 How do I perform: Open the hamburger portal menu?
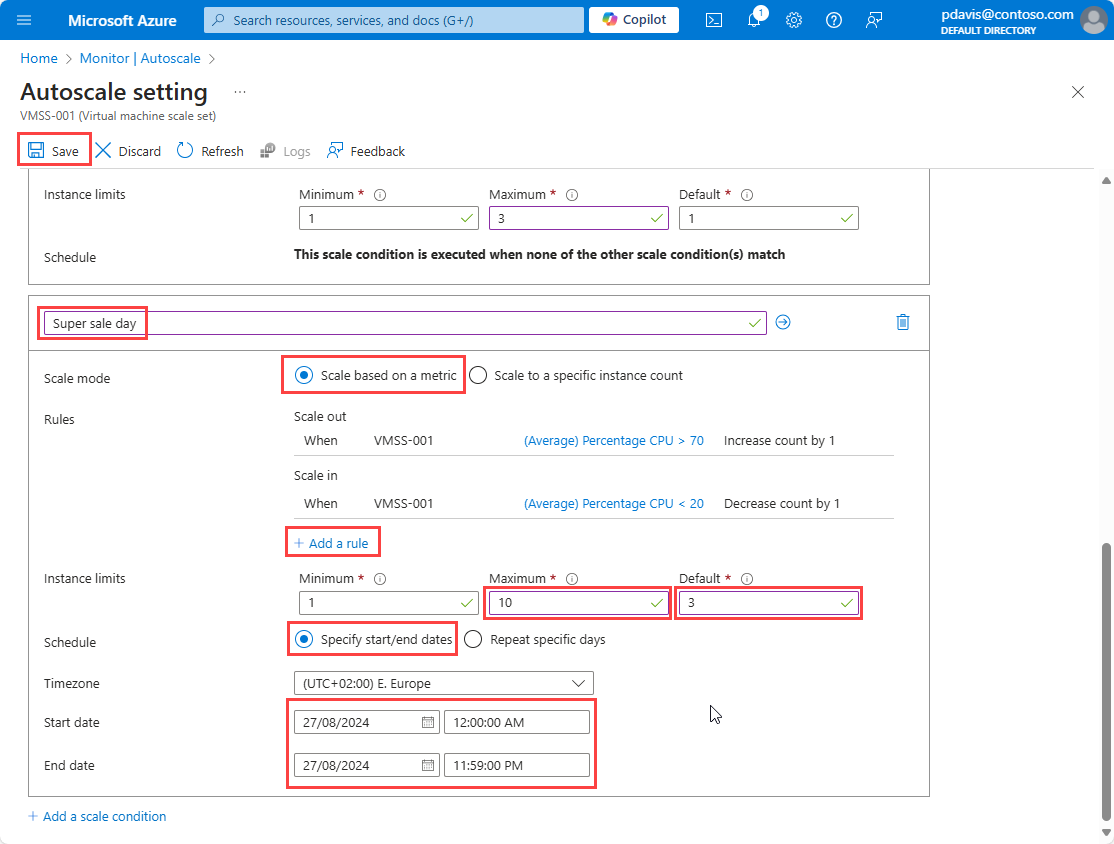[x=24, y=20]
